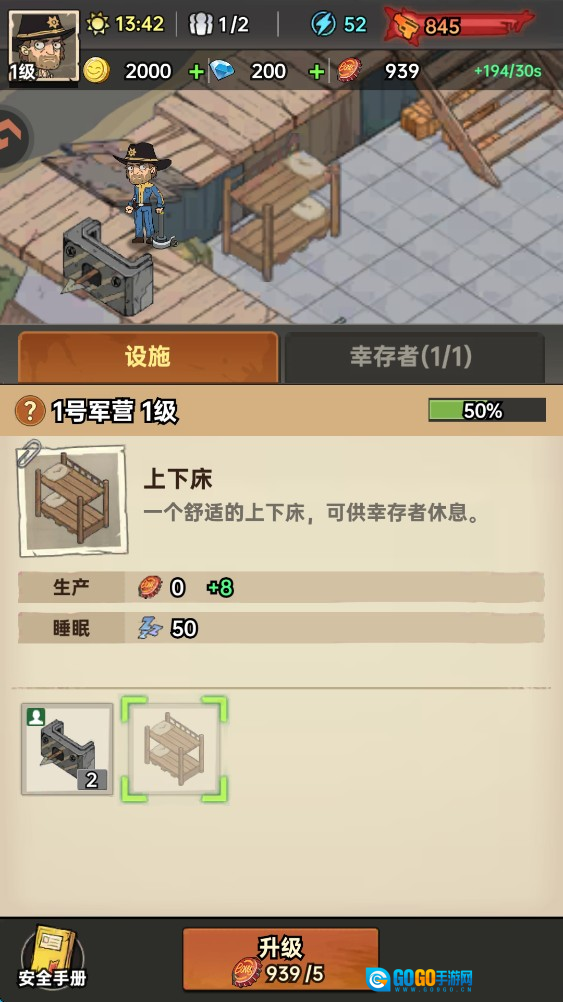The image size is (563, 1002).
Task: Open the red gun combat power badge
Action: (x=459, y=26)
